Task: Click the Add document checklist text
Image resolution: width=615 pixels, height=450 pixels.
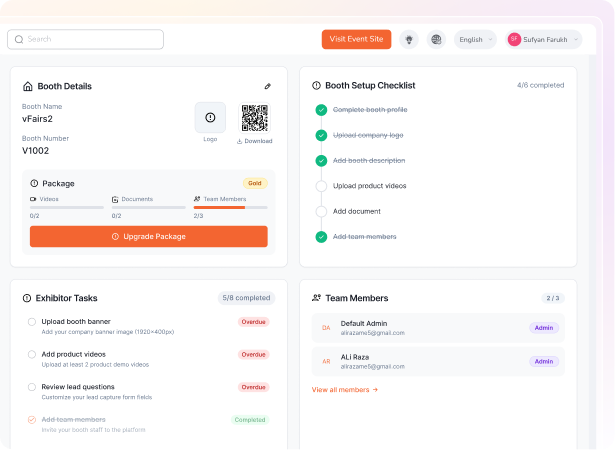Action: pyautogui.click(x=357, y=211)
